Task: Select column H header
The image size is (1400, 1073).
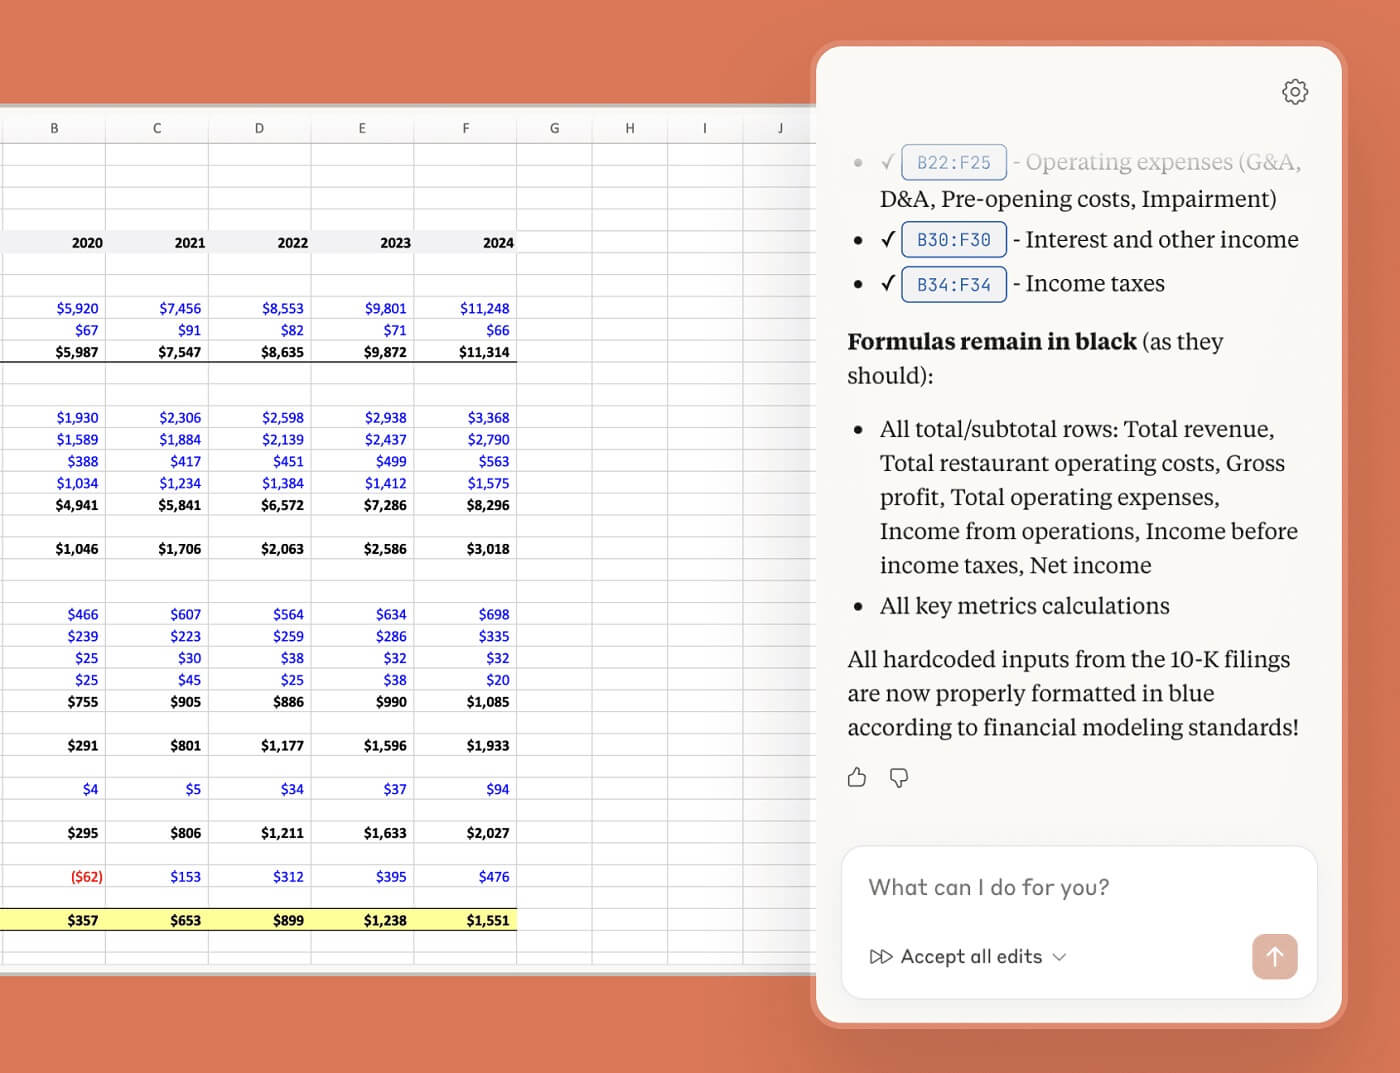Action: point(629,128)
